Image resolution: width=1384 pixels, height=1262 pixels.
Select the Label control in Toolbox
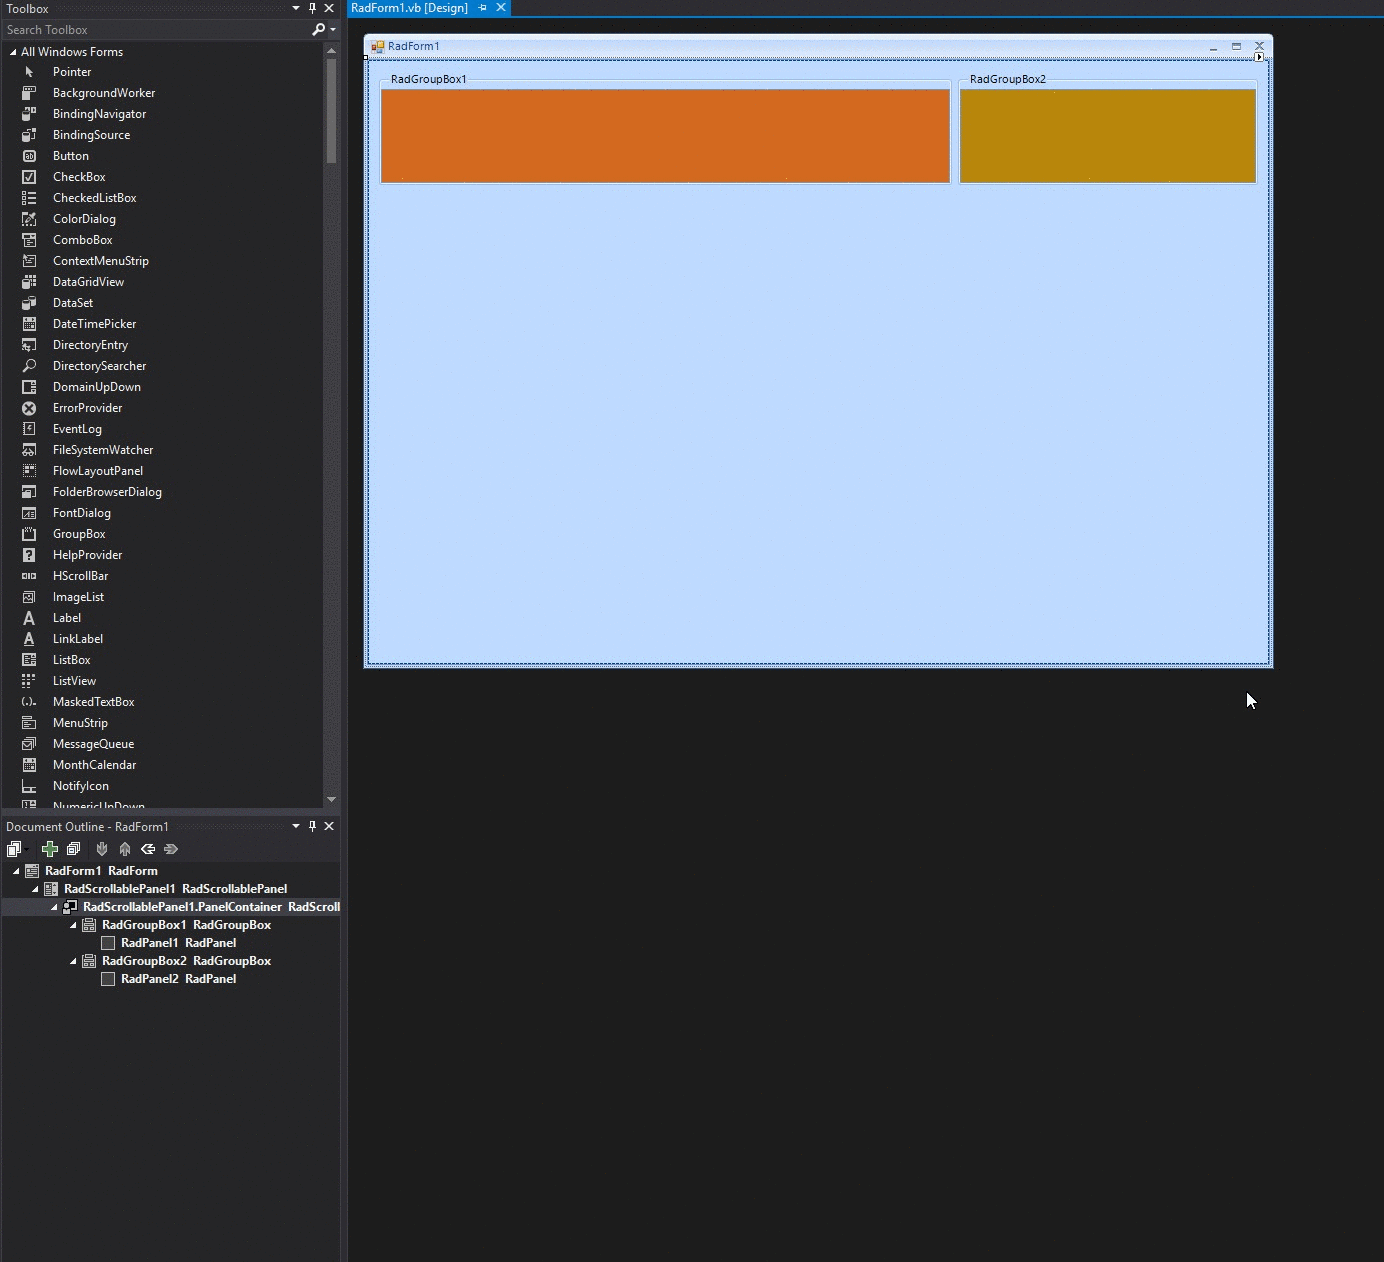(67, 618)
